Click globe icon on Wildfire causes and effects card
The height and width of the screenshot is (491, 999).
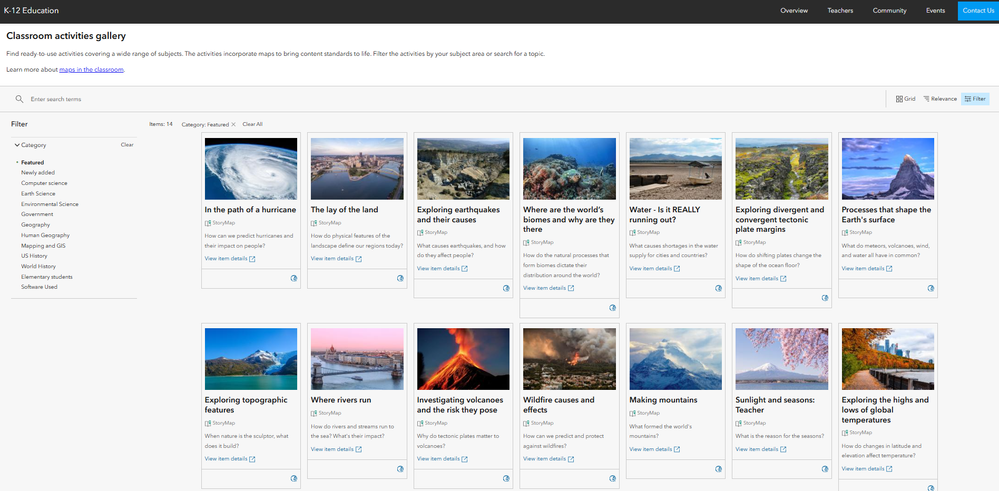pyautogui.click(x=612, y=479)
